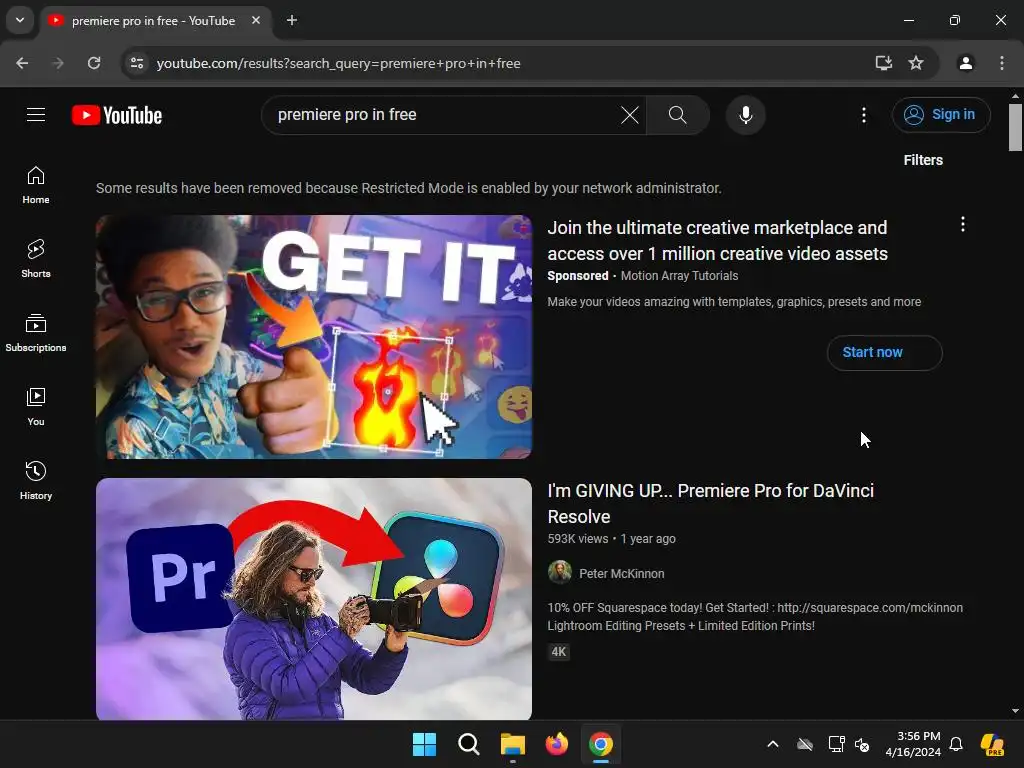The height and width of the screenshot is (768, 1024).
Task: Click the install app icon in address bar
Action: [884, 63]
